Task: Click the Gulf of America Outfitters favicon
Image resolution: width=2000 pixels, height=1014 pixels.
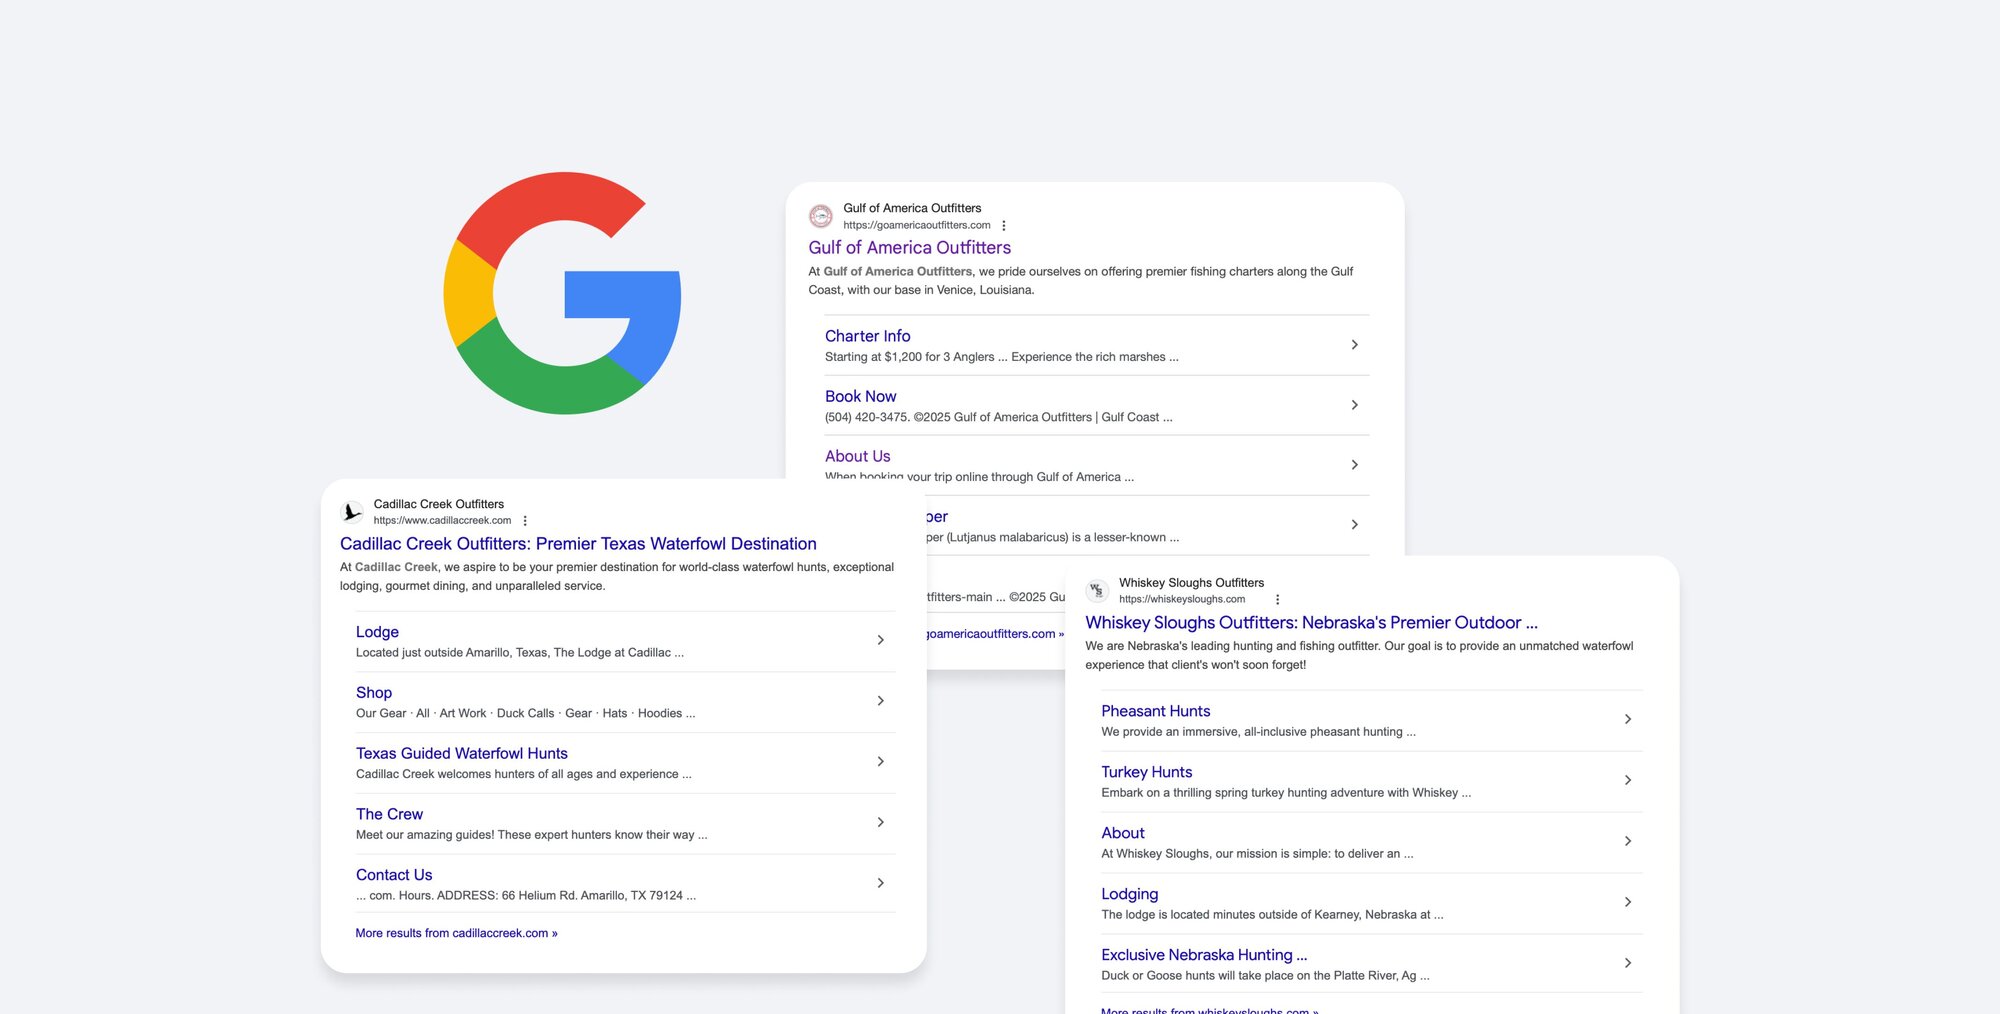Action: 819,216
